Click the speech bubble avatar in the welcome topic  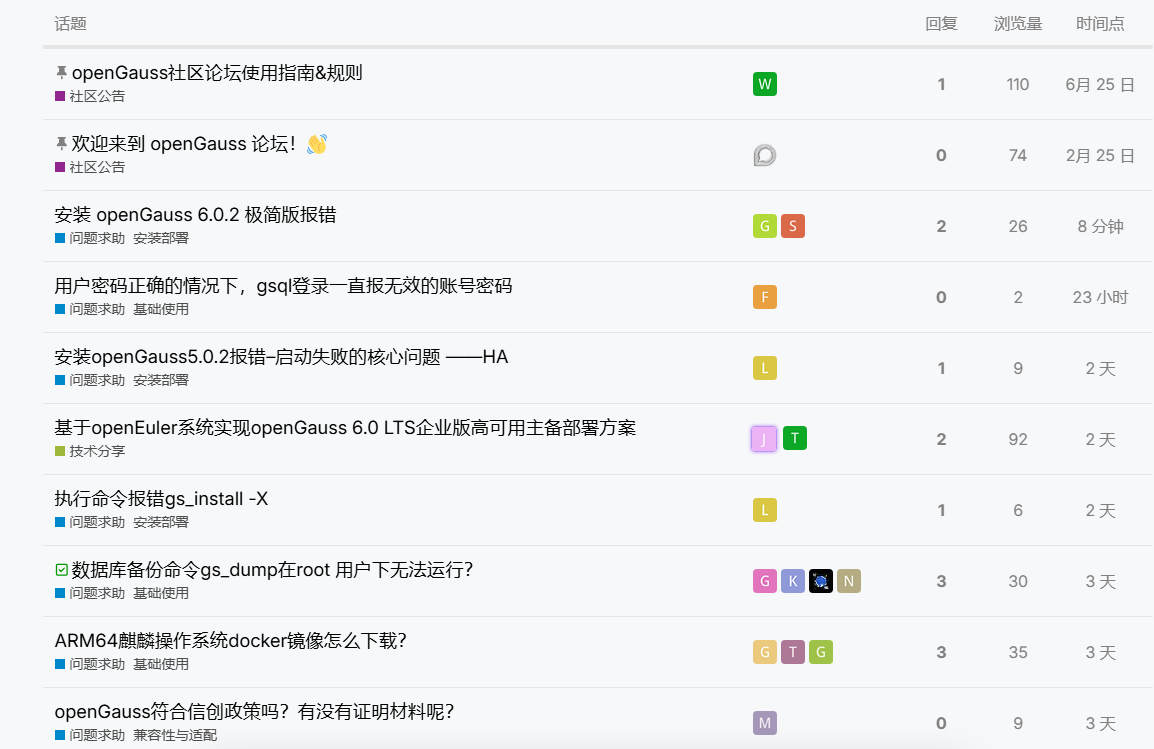click(764, 155)
